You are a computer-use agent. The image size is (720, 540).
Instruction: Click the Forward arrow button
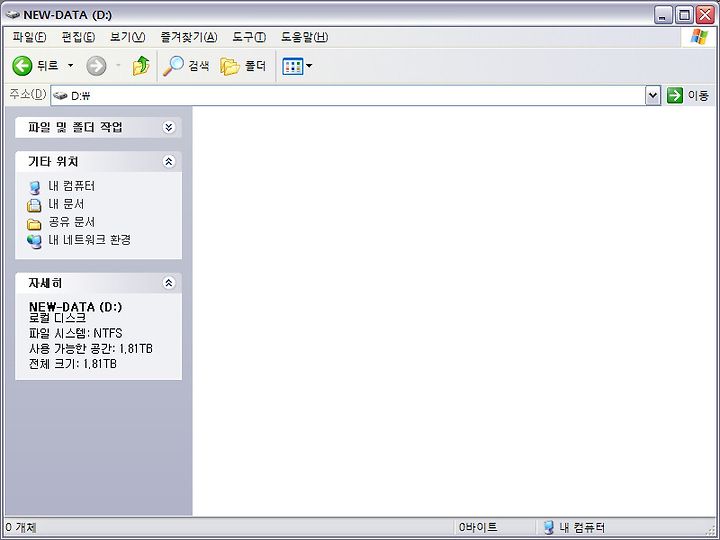pyautogui.click(x=96, y=66)
